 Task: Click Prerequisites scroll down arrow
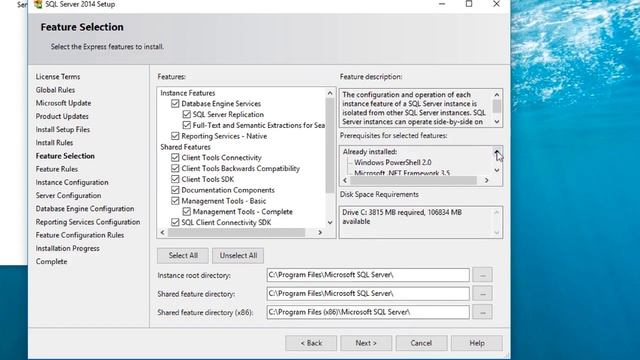point(497,170)
